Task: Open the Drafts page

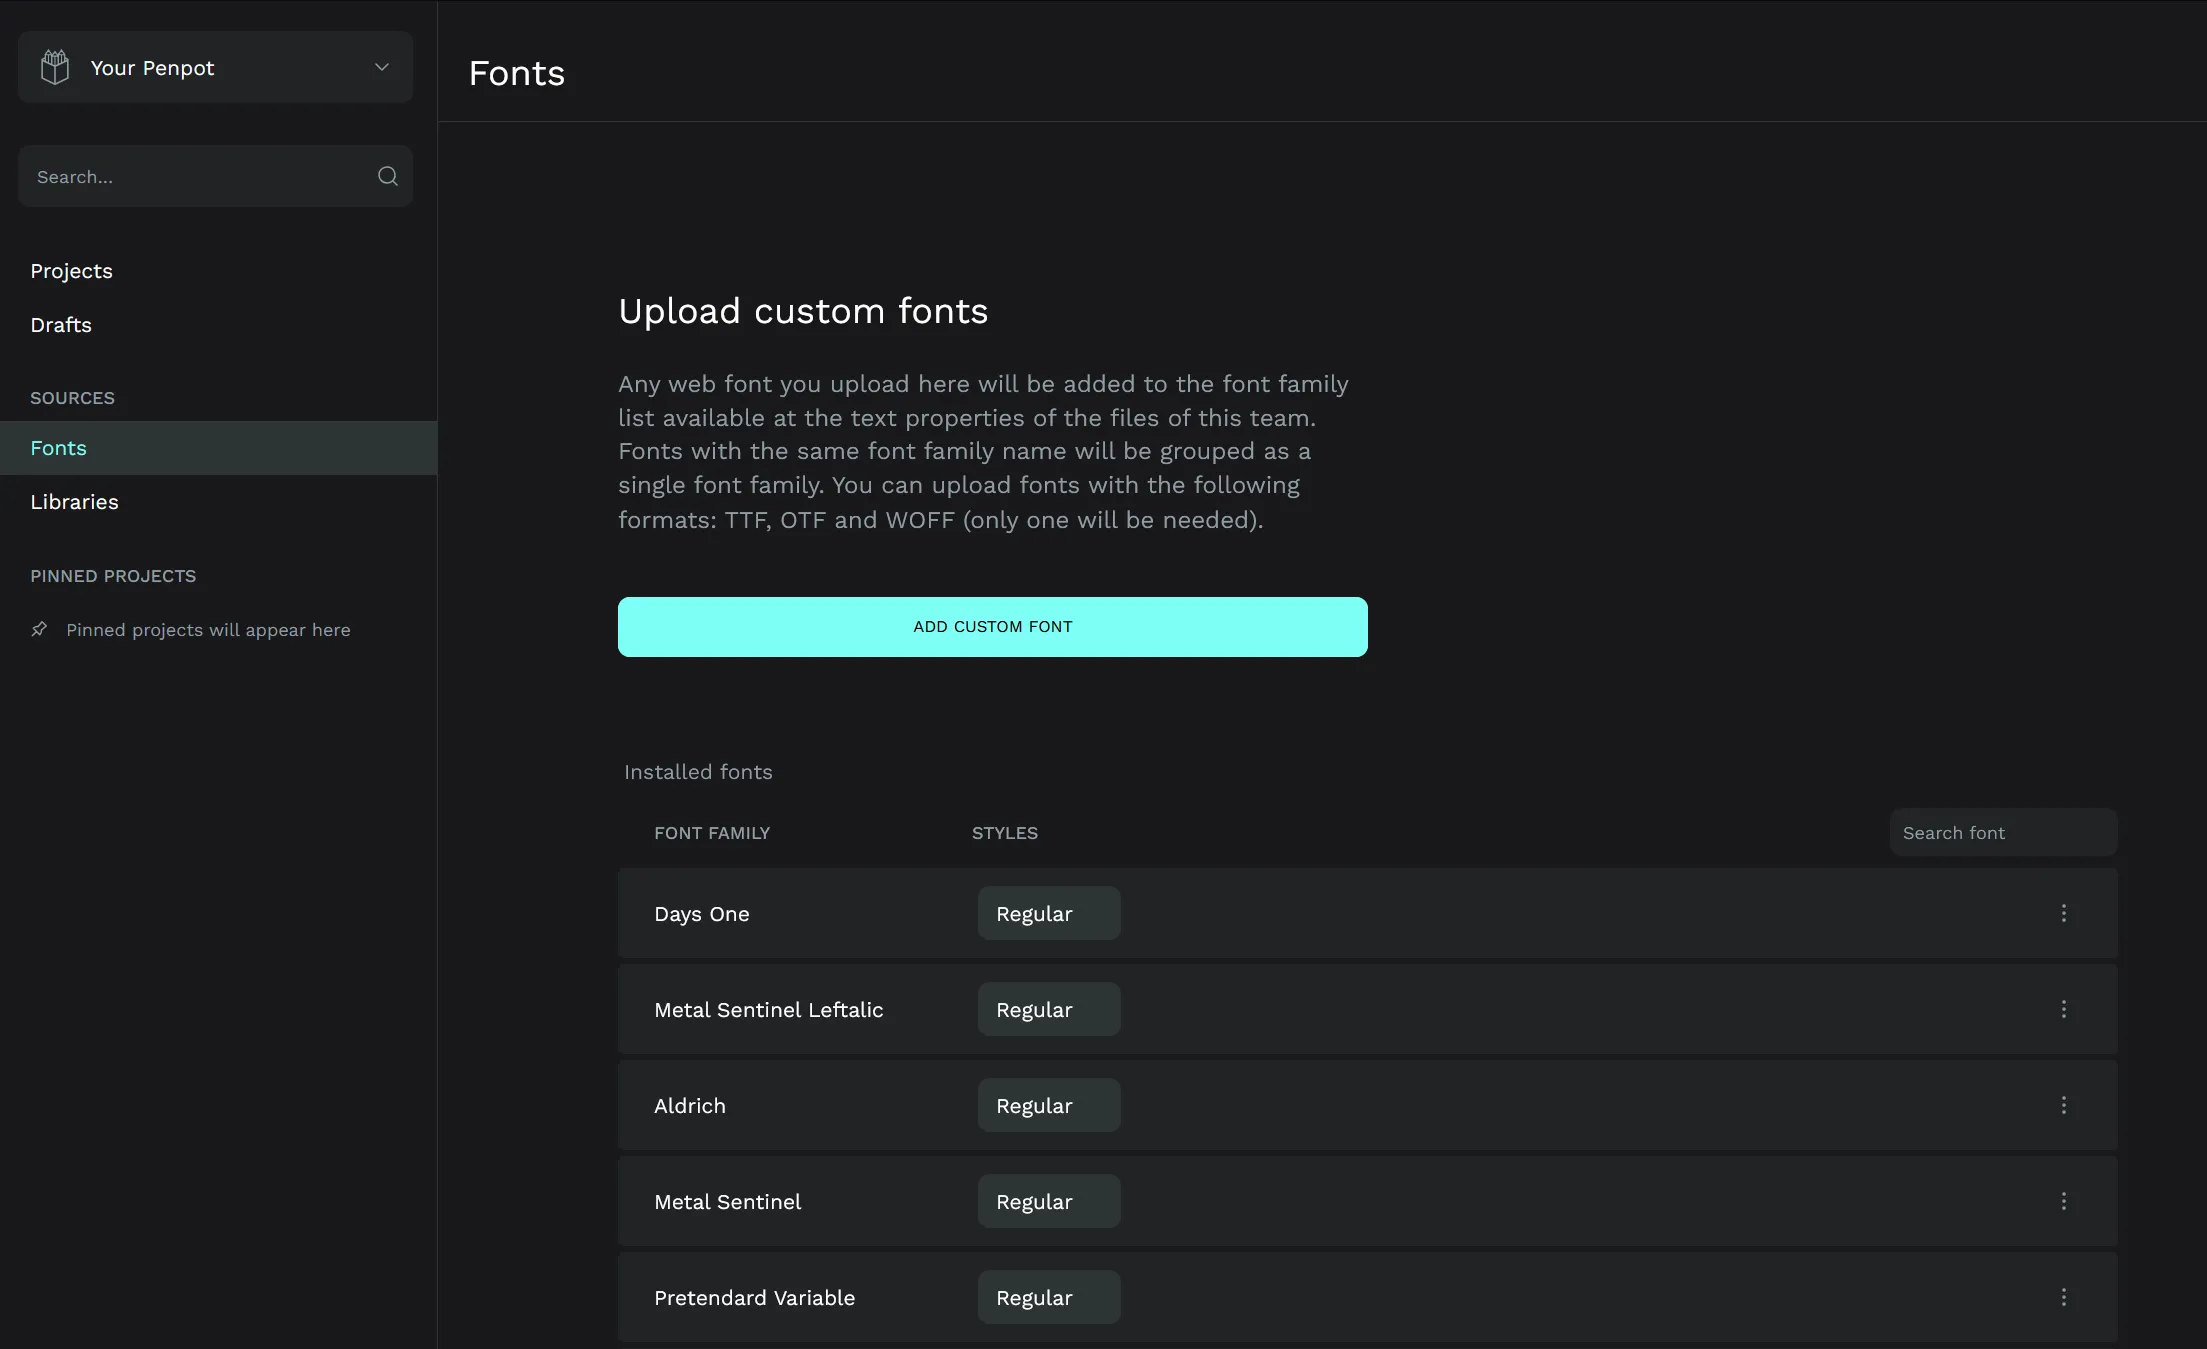Action: point(61,324)
